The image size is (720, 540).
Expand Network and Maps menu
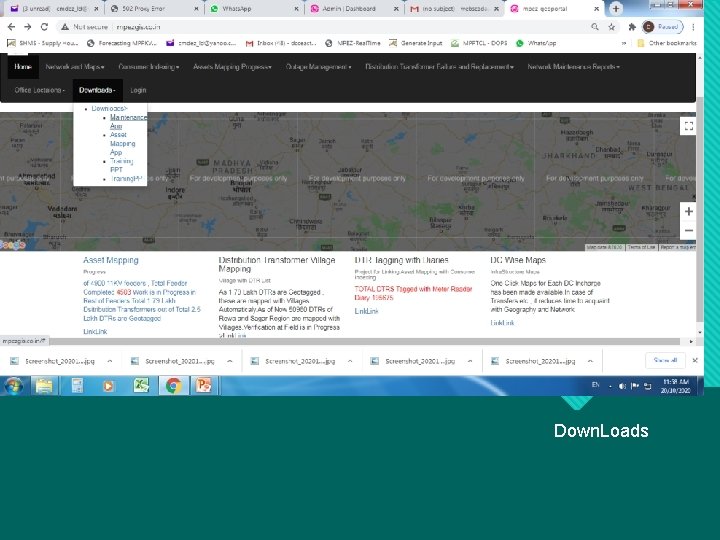75,67
